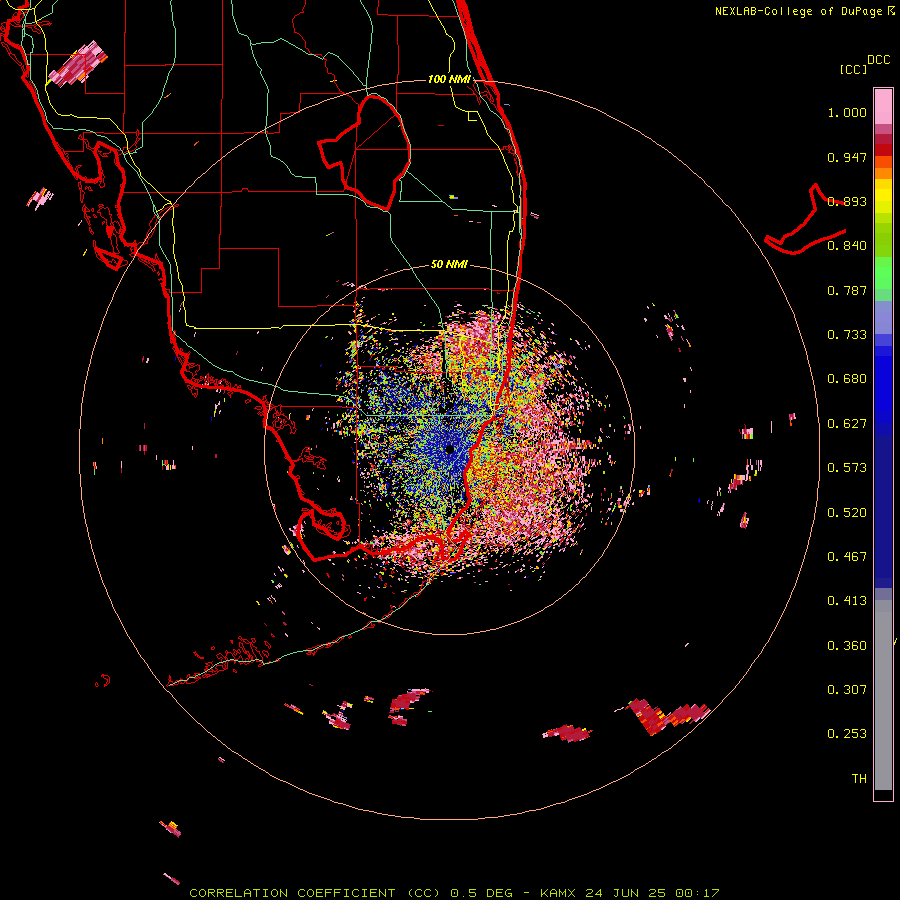Select the DCC label above color scale
Screen dimensions: 900x900
879,60
